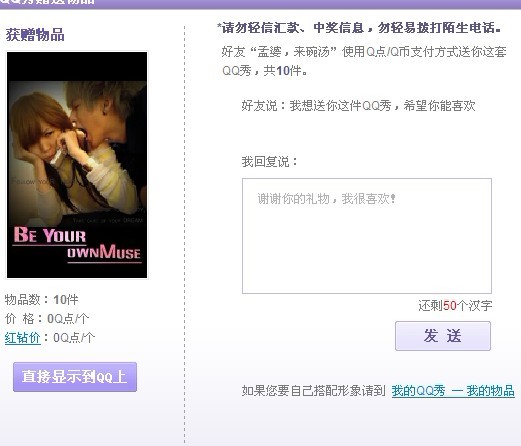Click the 我回复说 label

point(269,162)
